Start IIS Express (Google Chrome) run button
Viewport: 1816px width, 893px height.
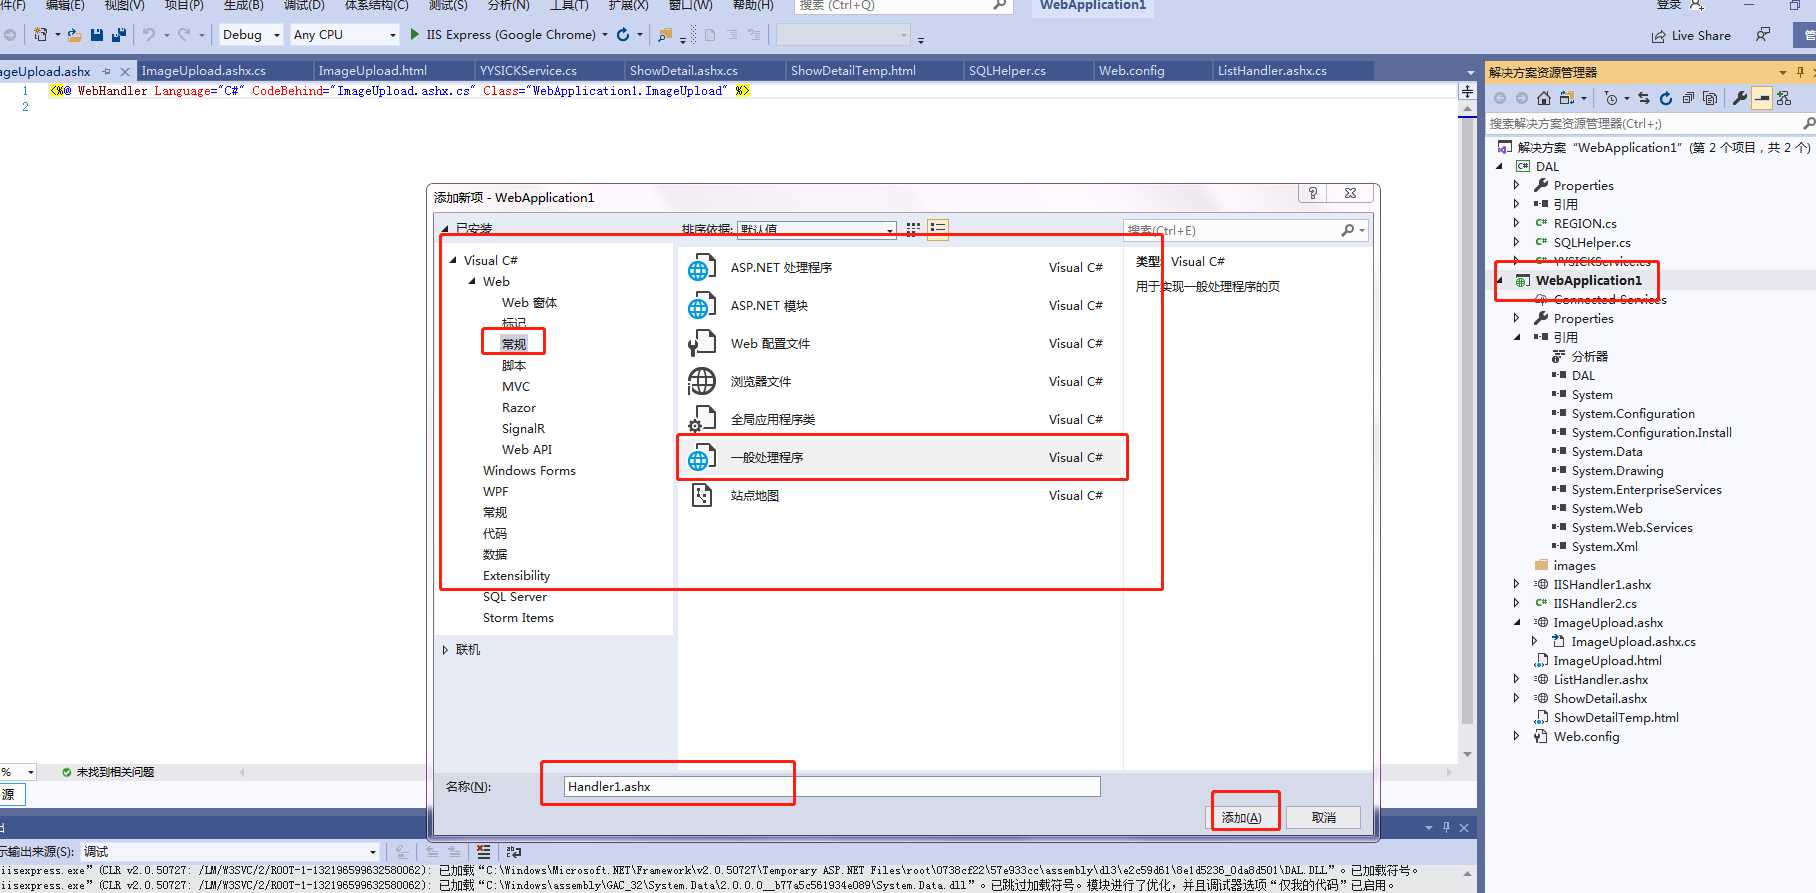(x=505, y=35)
